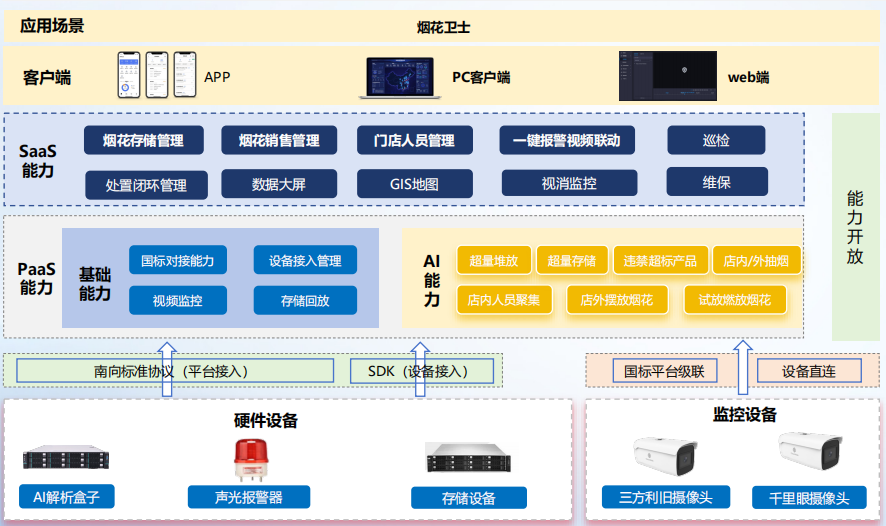Select the AI解析盒子 hardware device image
The height and width of the screenshot is (526, 886).
[66, 459]
